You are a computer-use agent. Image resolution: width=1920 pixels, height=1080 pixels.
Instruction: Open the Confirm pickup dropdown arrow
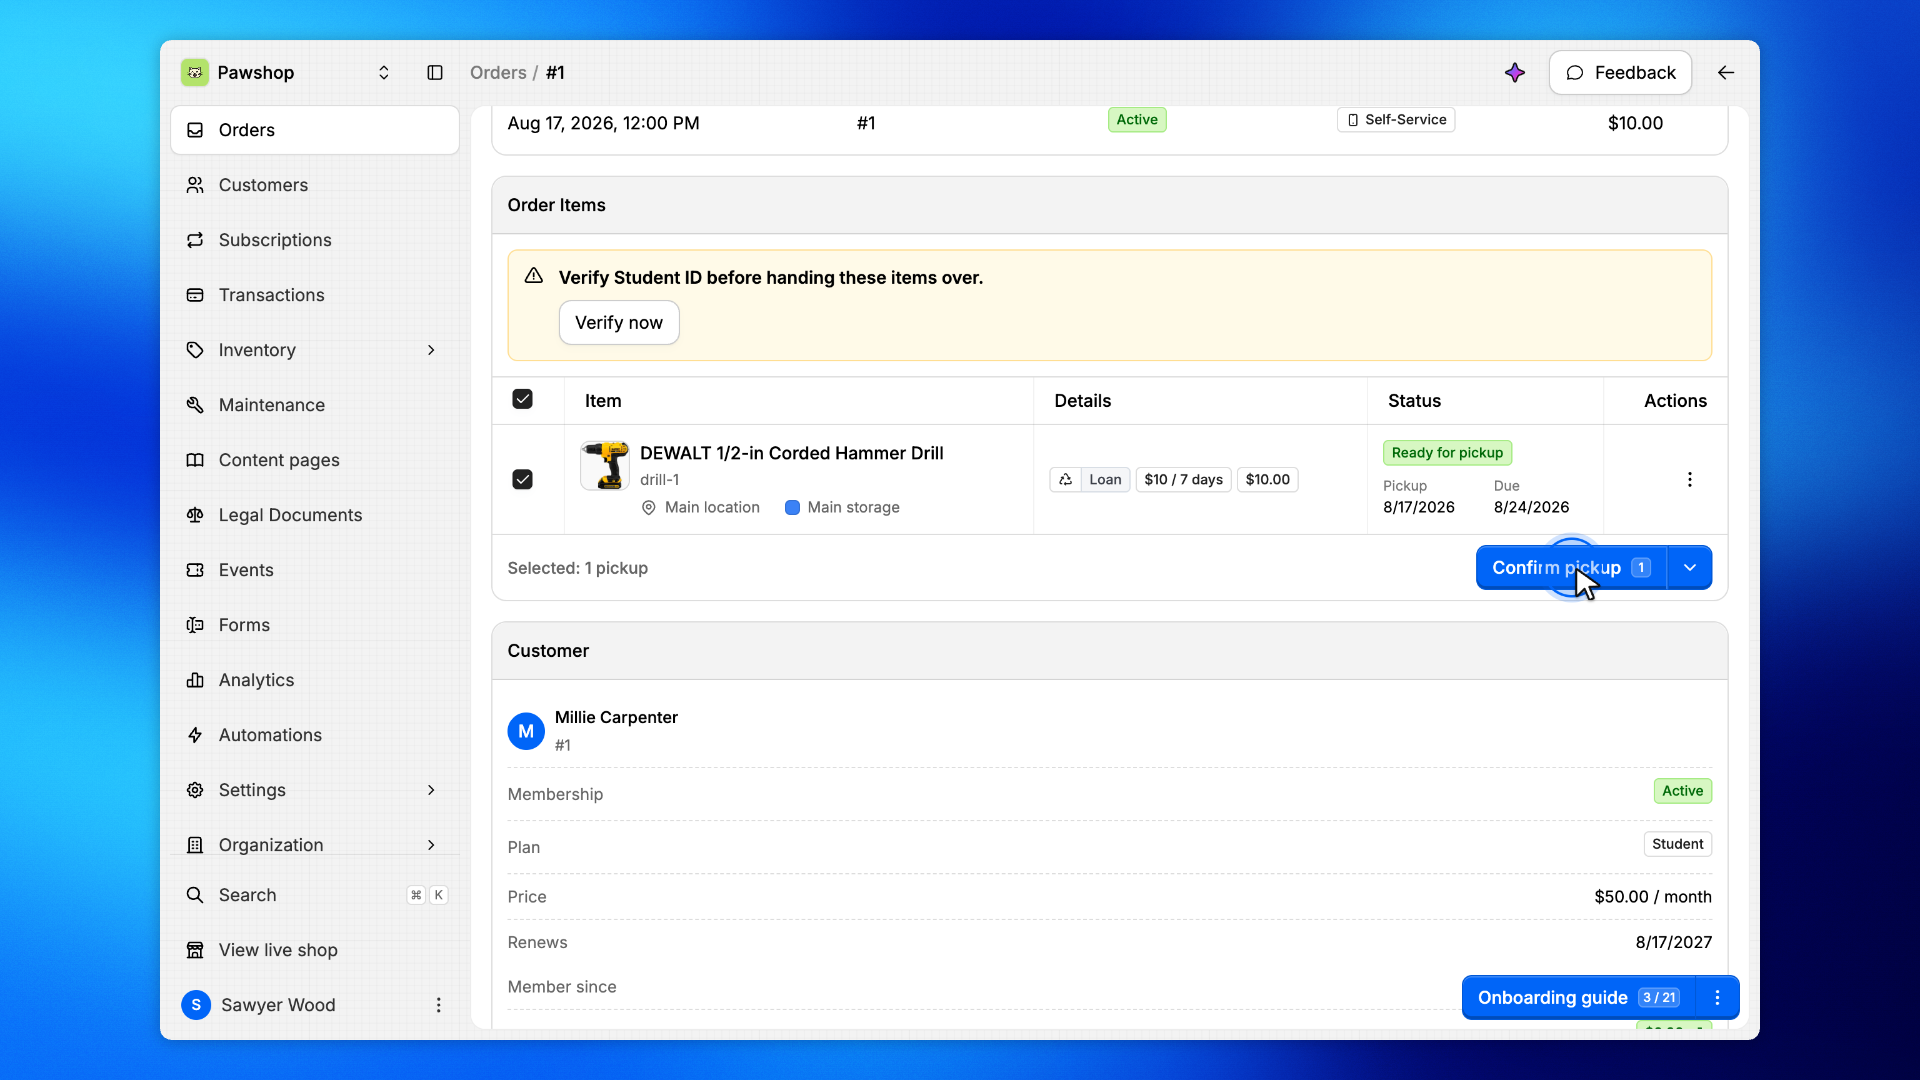coord(1690,568)
